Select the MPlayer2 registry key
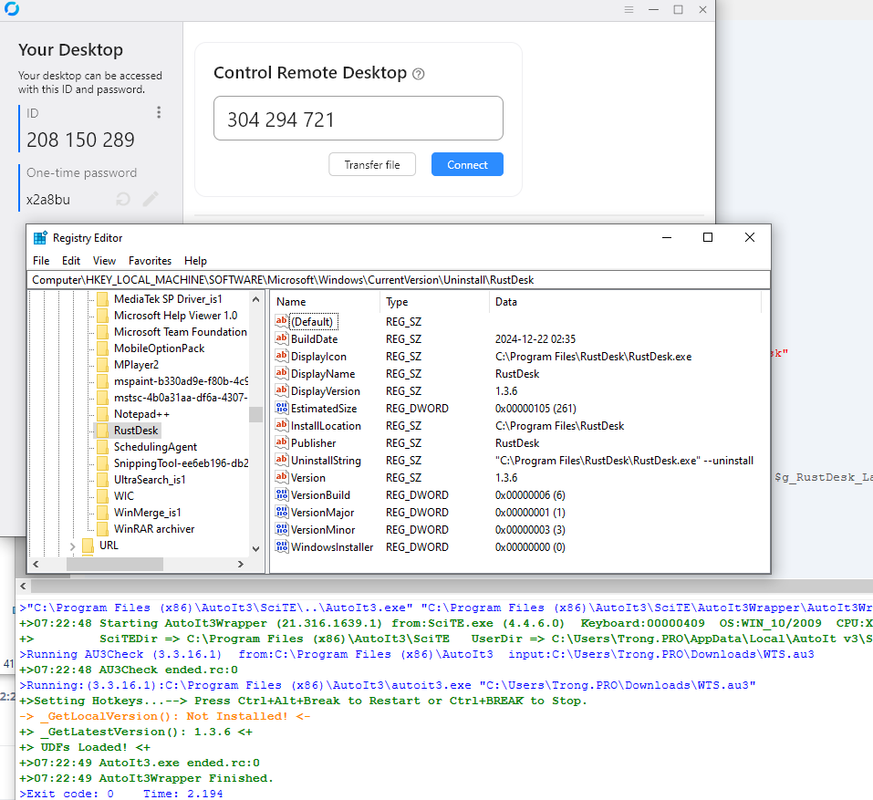 coord(136,365)
